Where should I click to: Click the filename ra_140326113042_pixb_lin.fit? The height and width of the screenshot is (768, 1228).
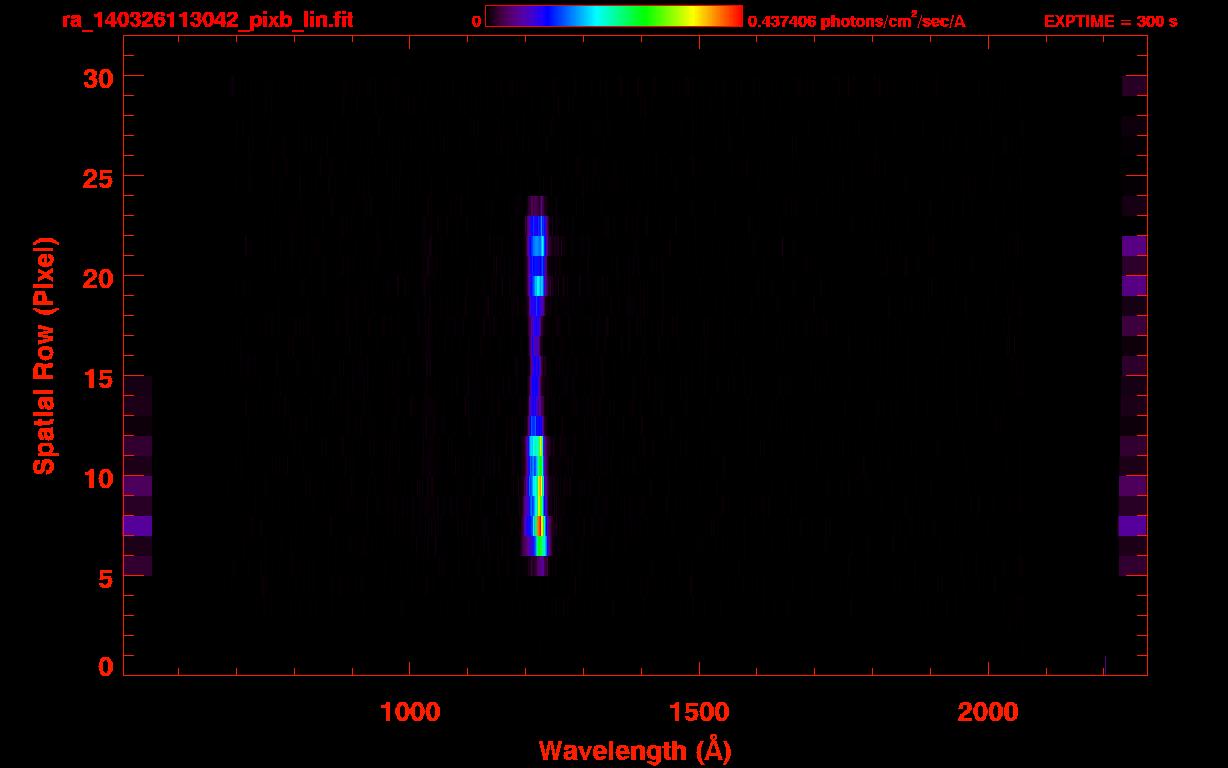[x=207, y=19]
